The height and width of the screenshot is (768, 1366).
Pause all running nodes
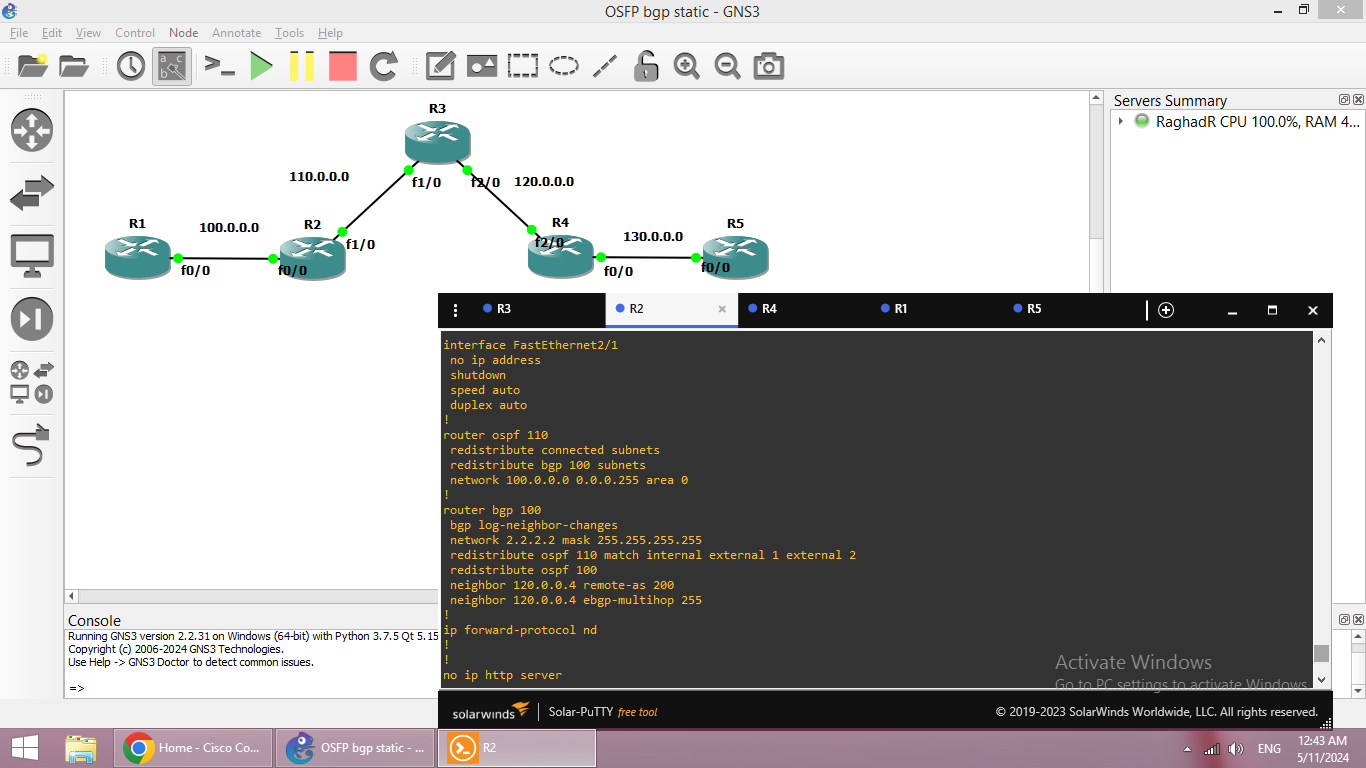tap(303, 66)
